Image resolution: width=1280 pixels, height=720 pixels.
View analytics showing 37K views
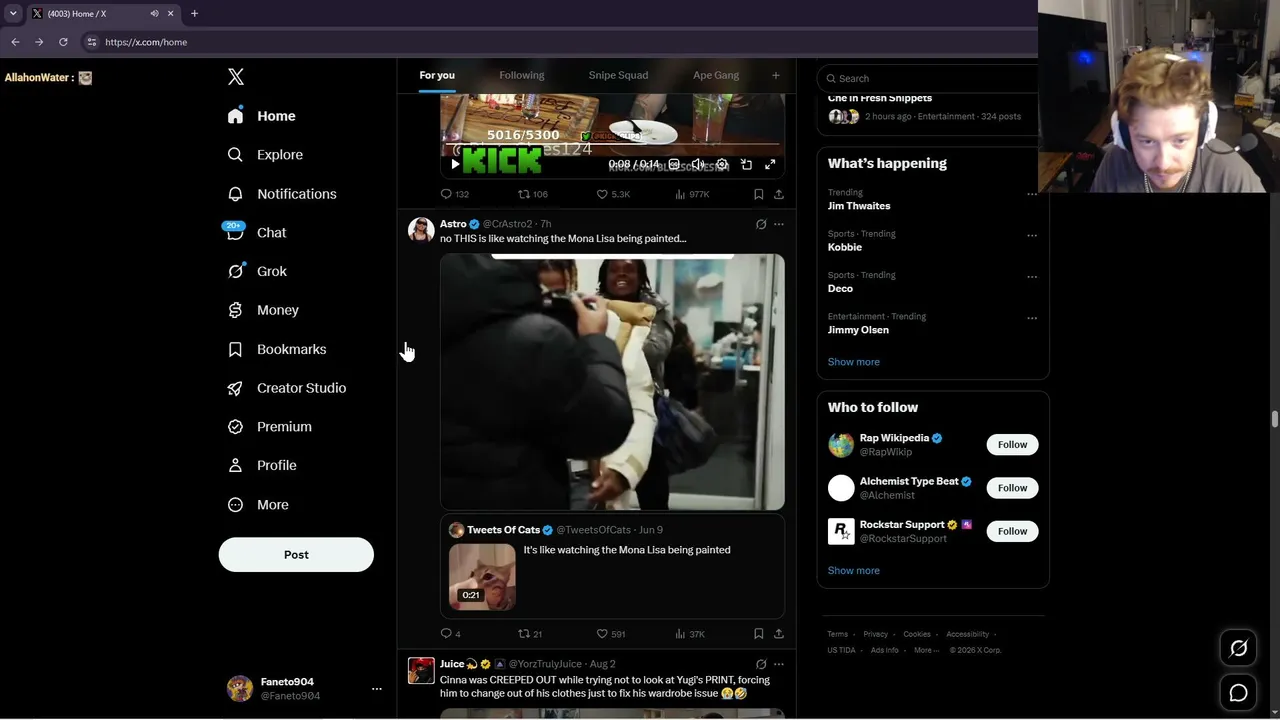pos(690,634)
